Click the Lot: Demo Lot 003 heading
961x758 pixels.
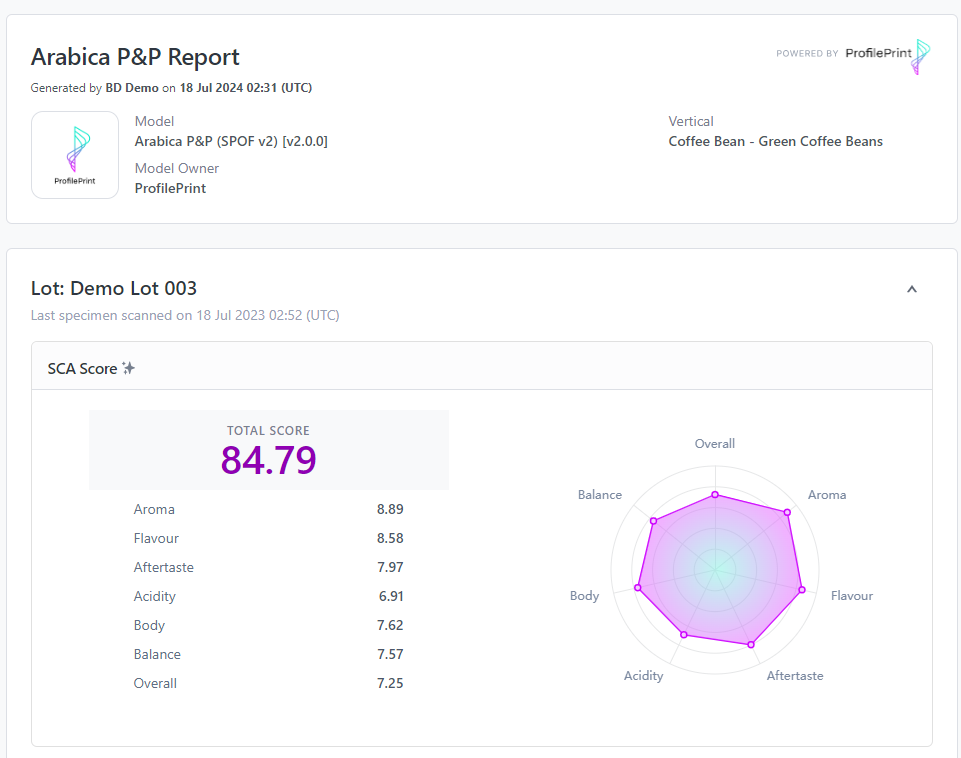coord(114,289)
